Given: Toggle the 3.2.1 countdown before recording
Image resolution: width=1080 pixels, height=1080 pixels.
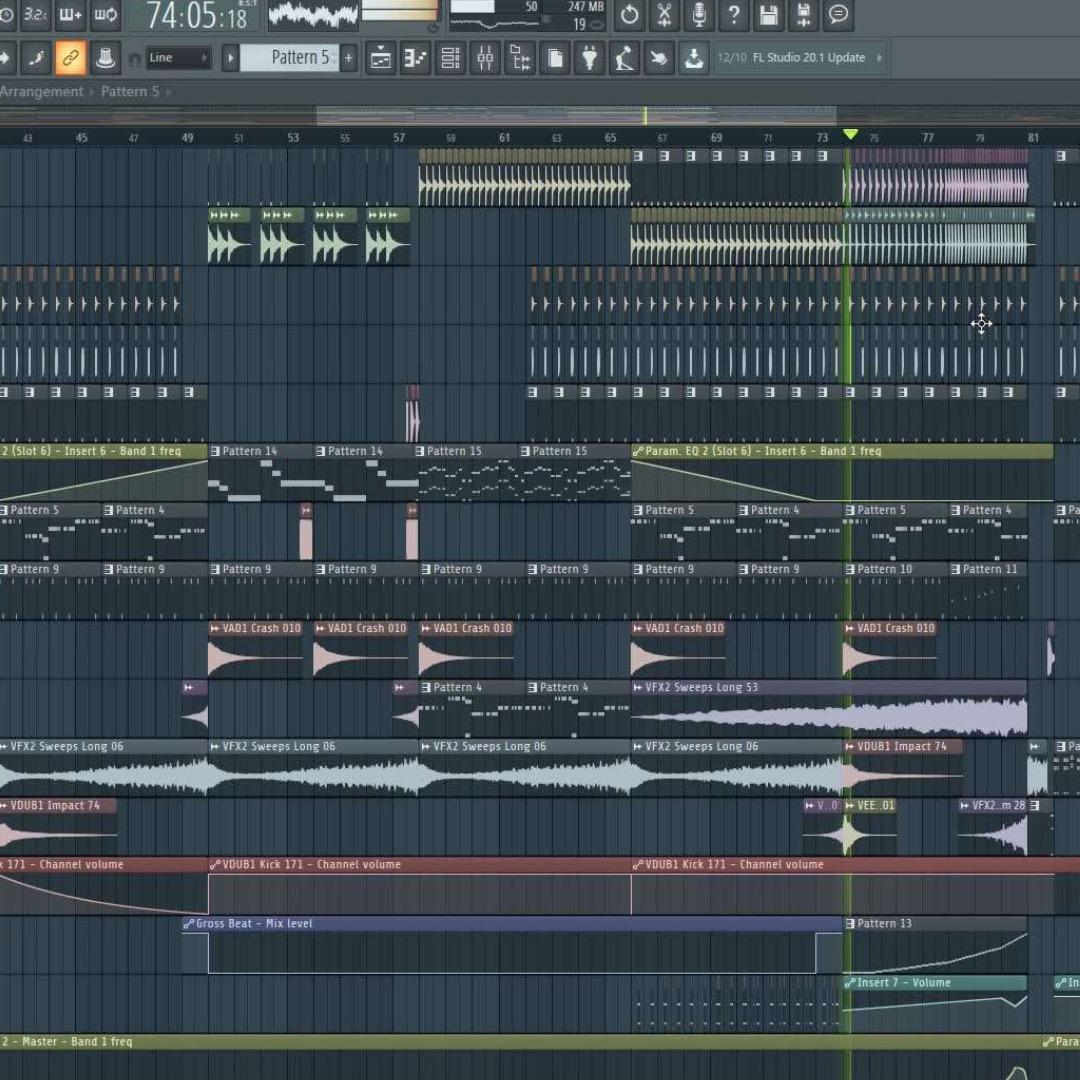Looking at the screenshot, I should 35,14.
